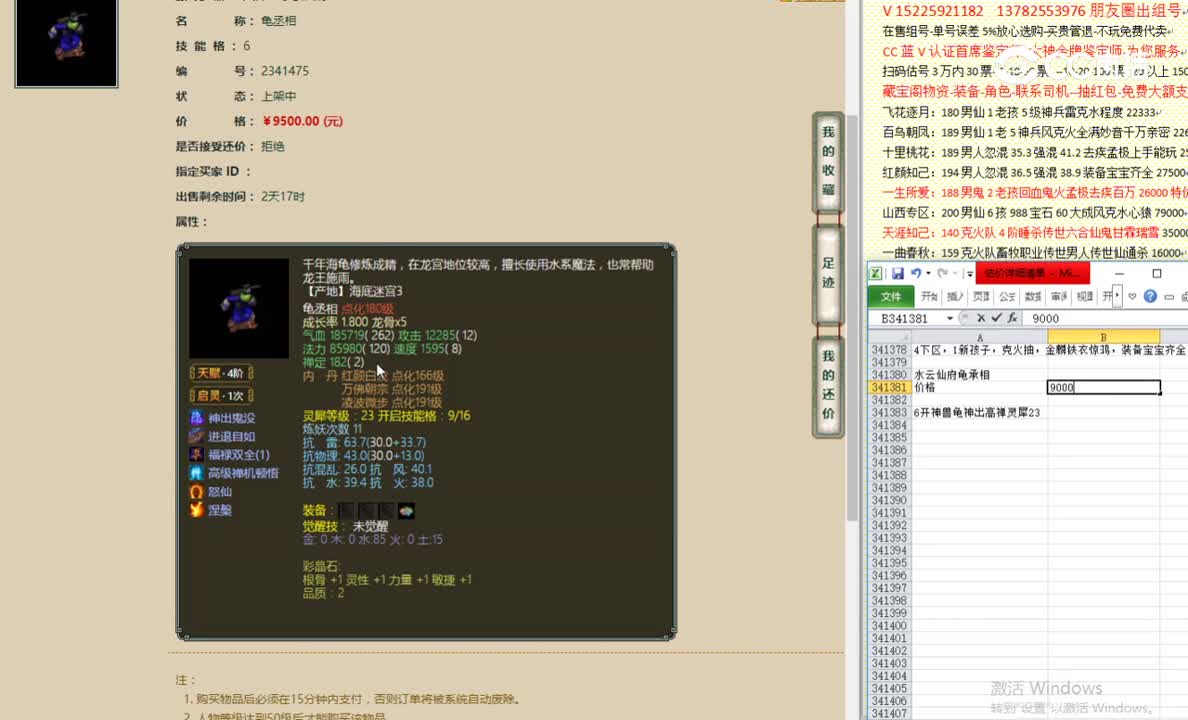Click the Excel Help question mark icon
The width and height of the screenshot is (1188, 720).
[1151, 296]
